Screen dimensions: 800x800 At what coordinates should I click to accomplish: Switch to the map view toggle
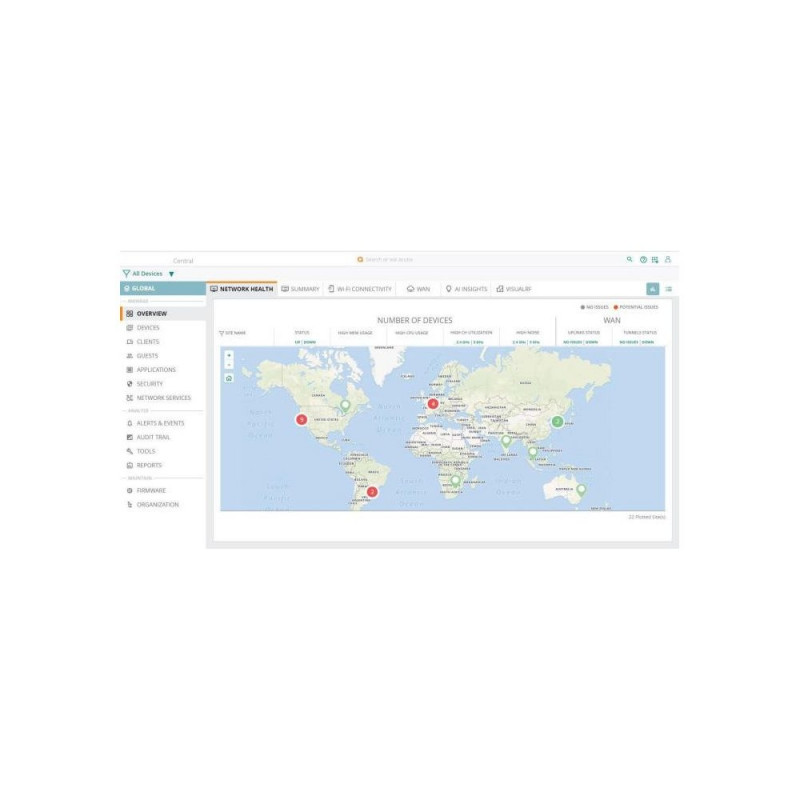tap(652, 289)
